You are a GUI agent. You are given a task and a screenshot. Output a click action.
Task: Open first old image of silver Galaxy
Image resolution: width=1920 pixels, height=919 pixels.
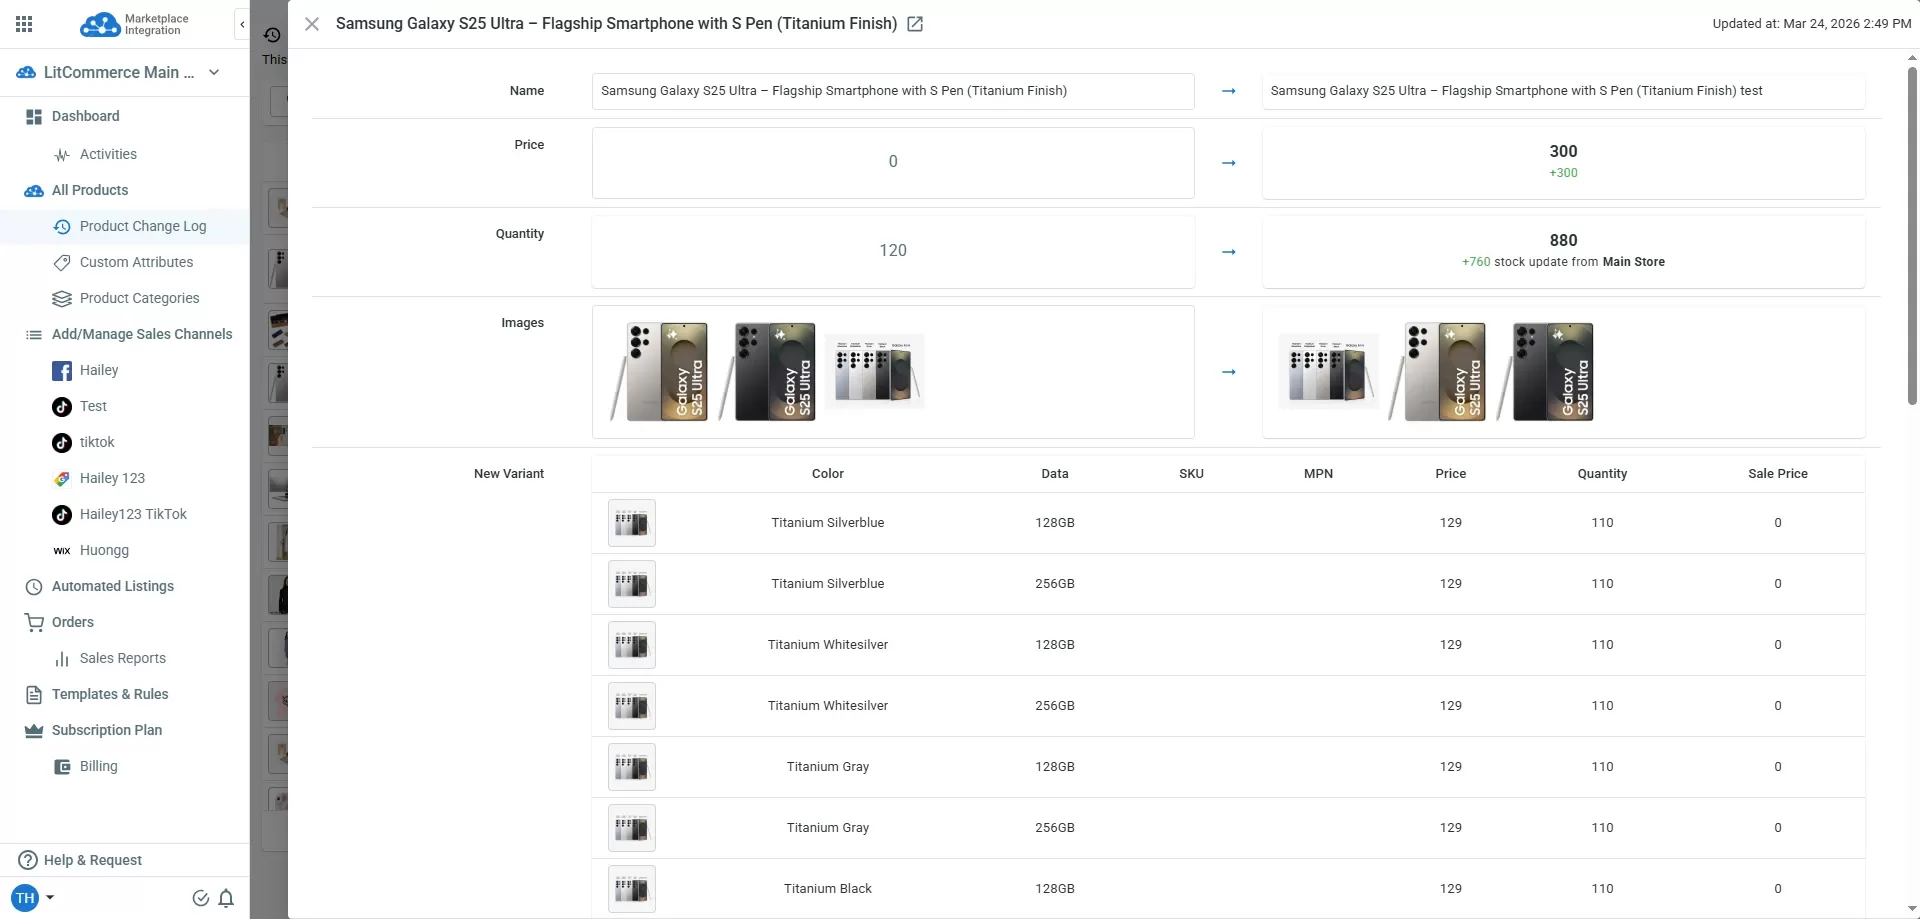click(x=660, y=372)
